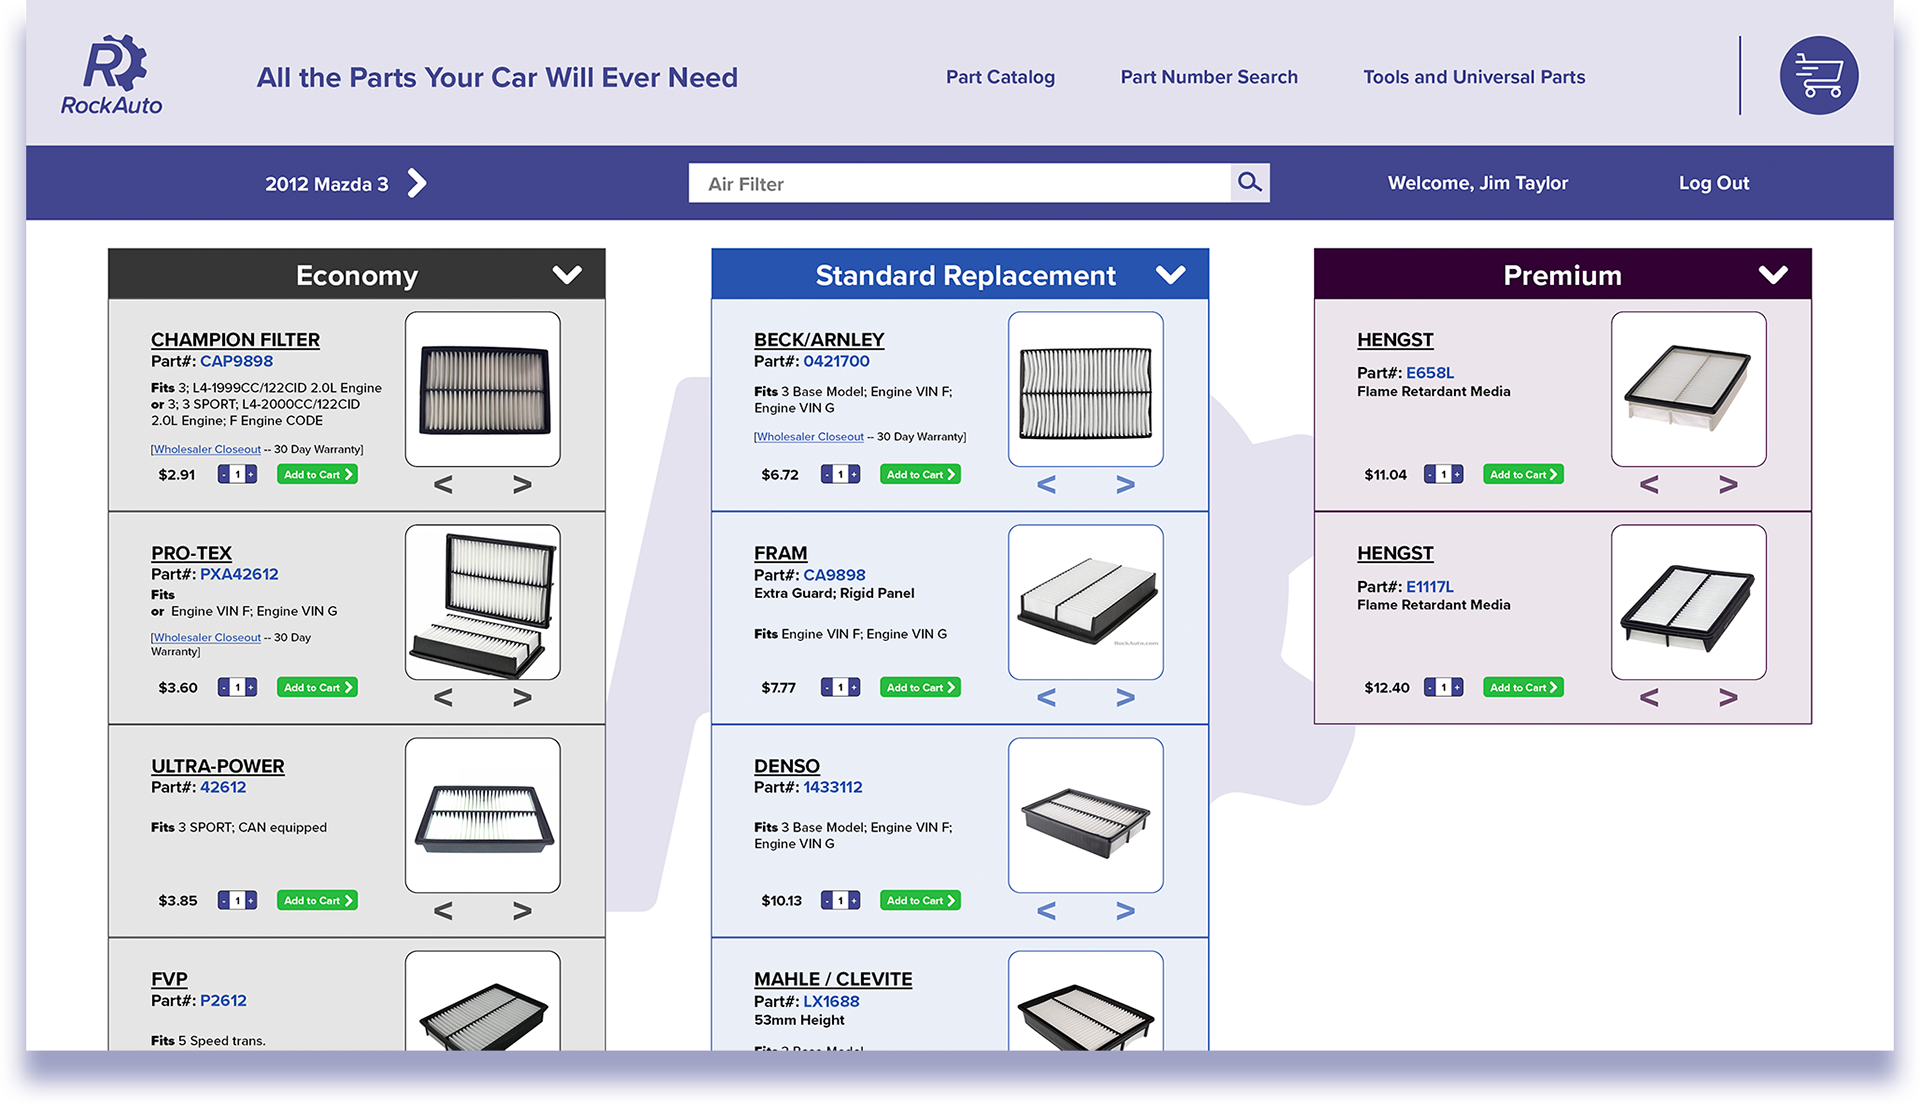This screenshot has height=1105, width=1920.
Task: Open Part Number Search
Action: tap(1209, 77)
